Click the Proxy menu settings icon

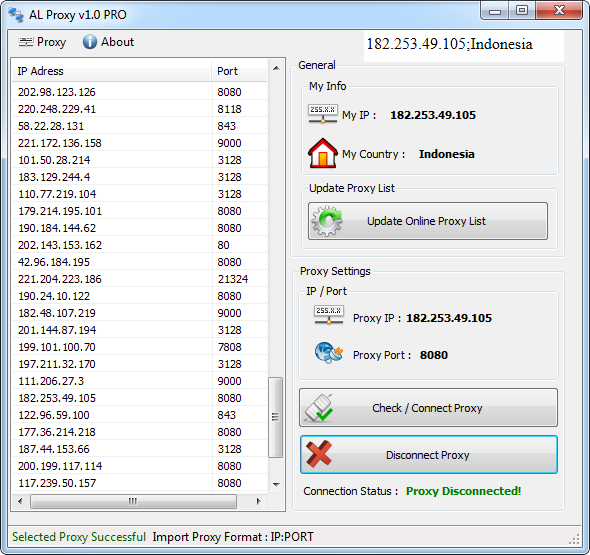(x=26, y=42)
